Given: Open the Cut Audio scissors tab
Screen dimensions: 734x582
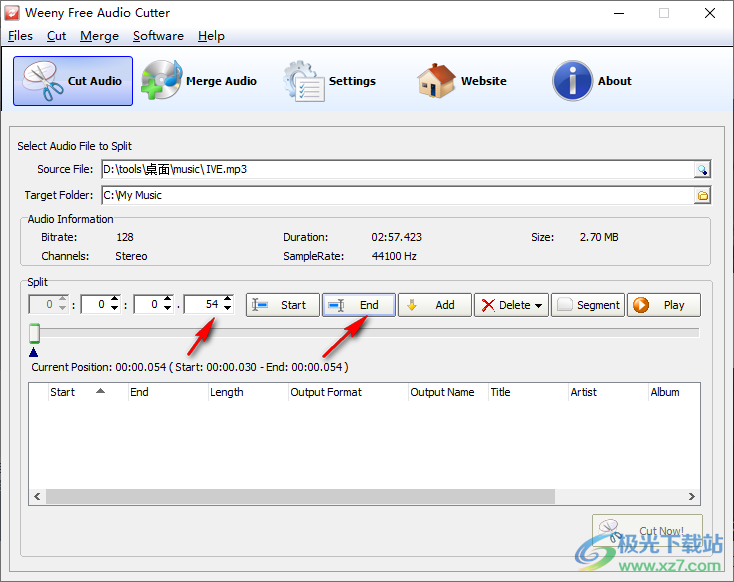Looking at the screenshot, I should click(x=73, y=81).
